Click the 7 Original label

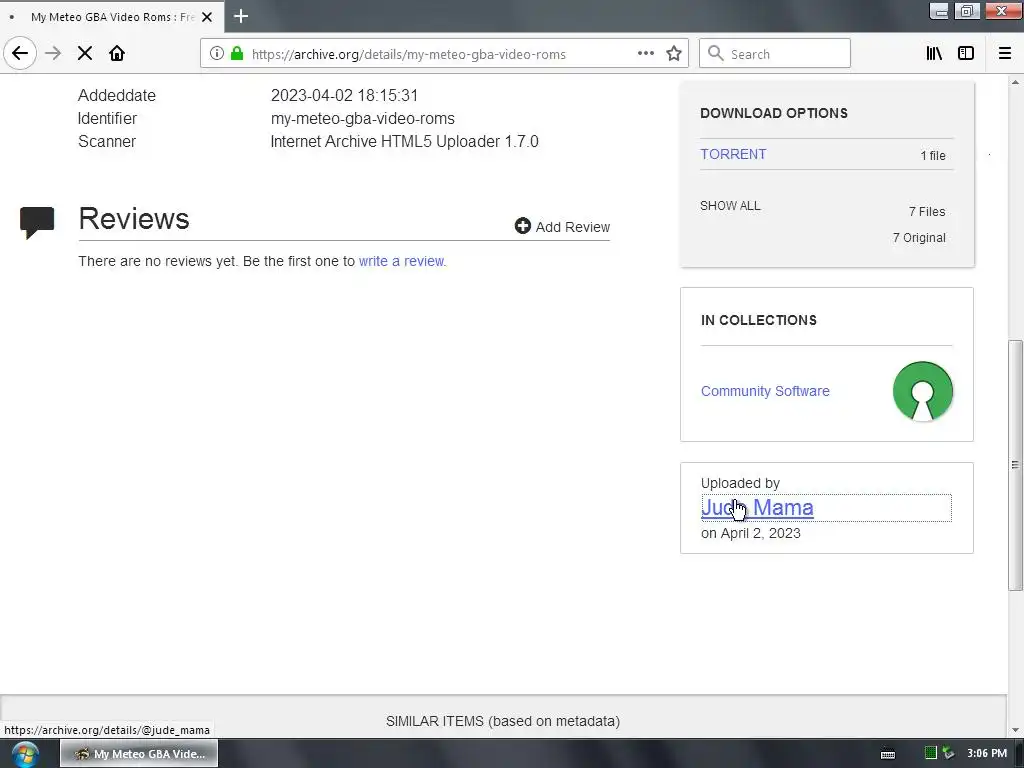[x=919, y=238]
